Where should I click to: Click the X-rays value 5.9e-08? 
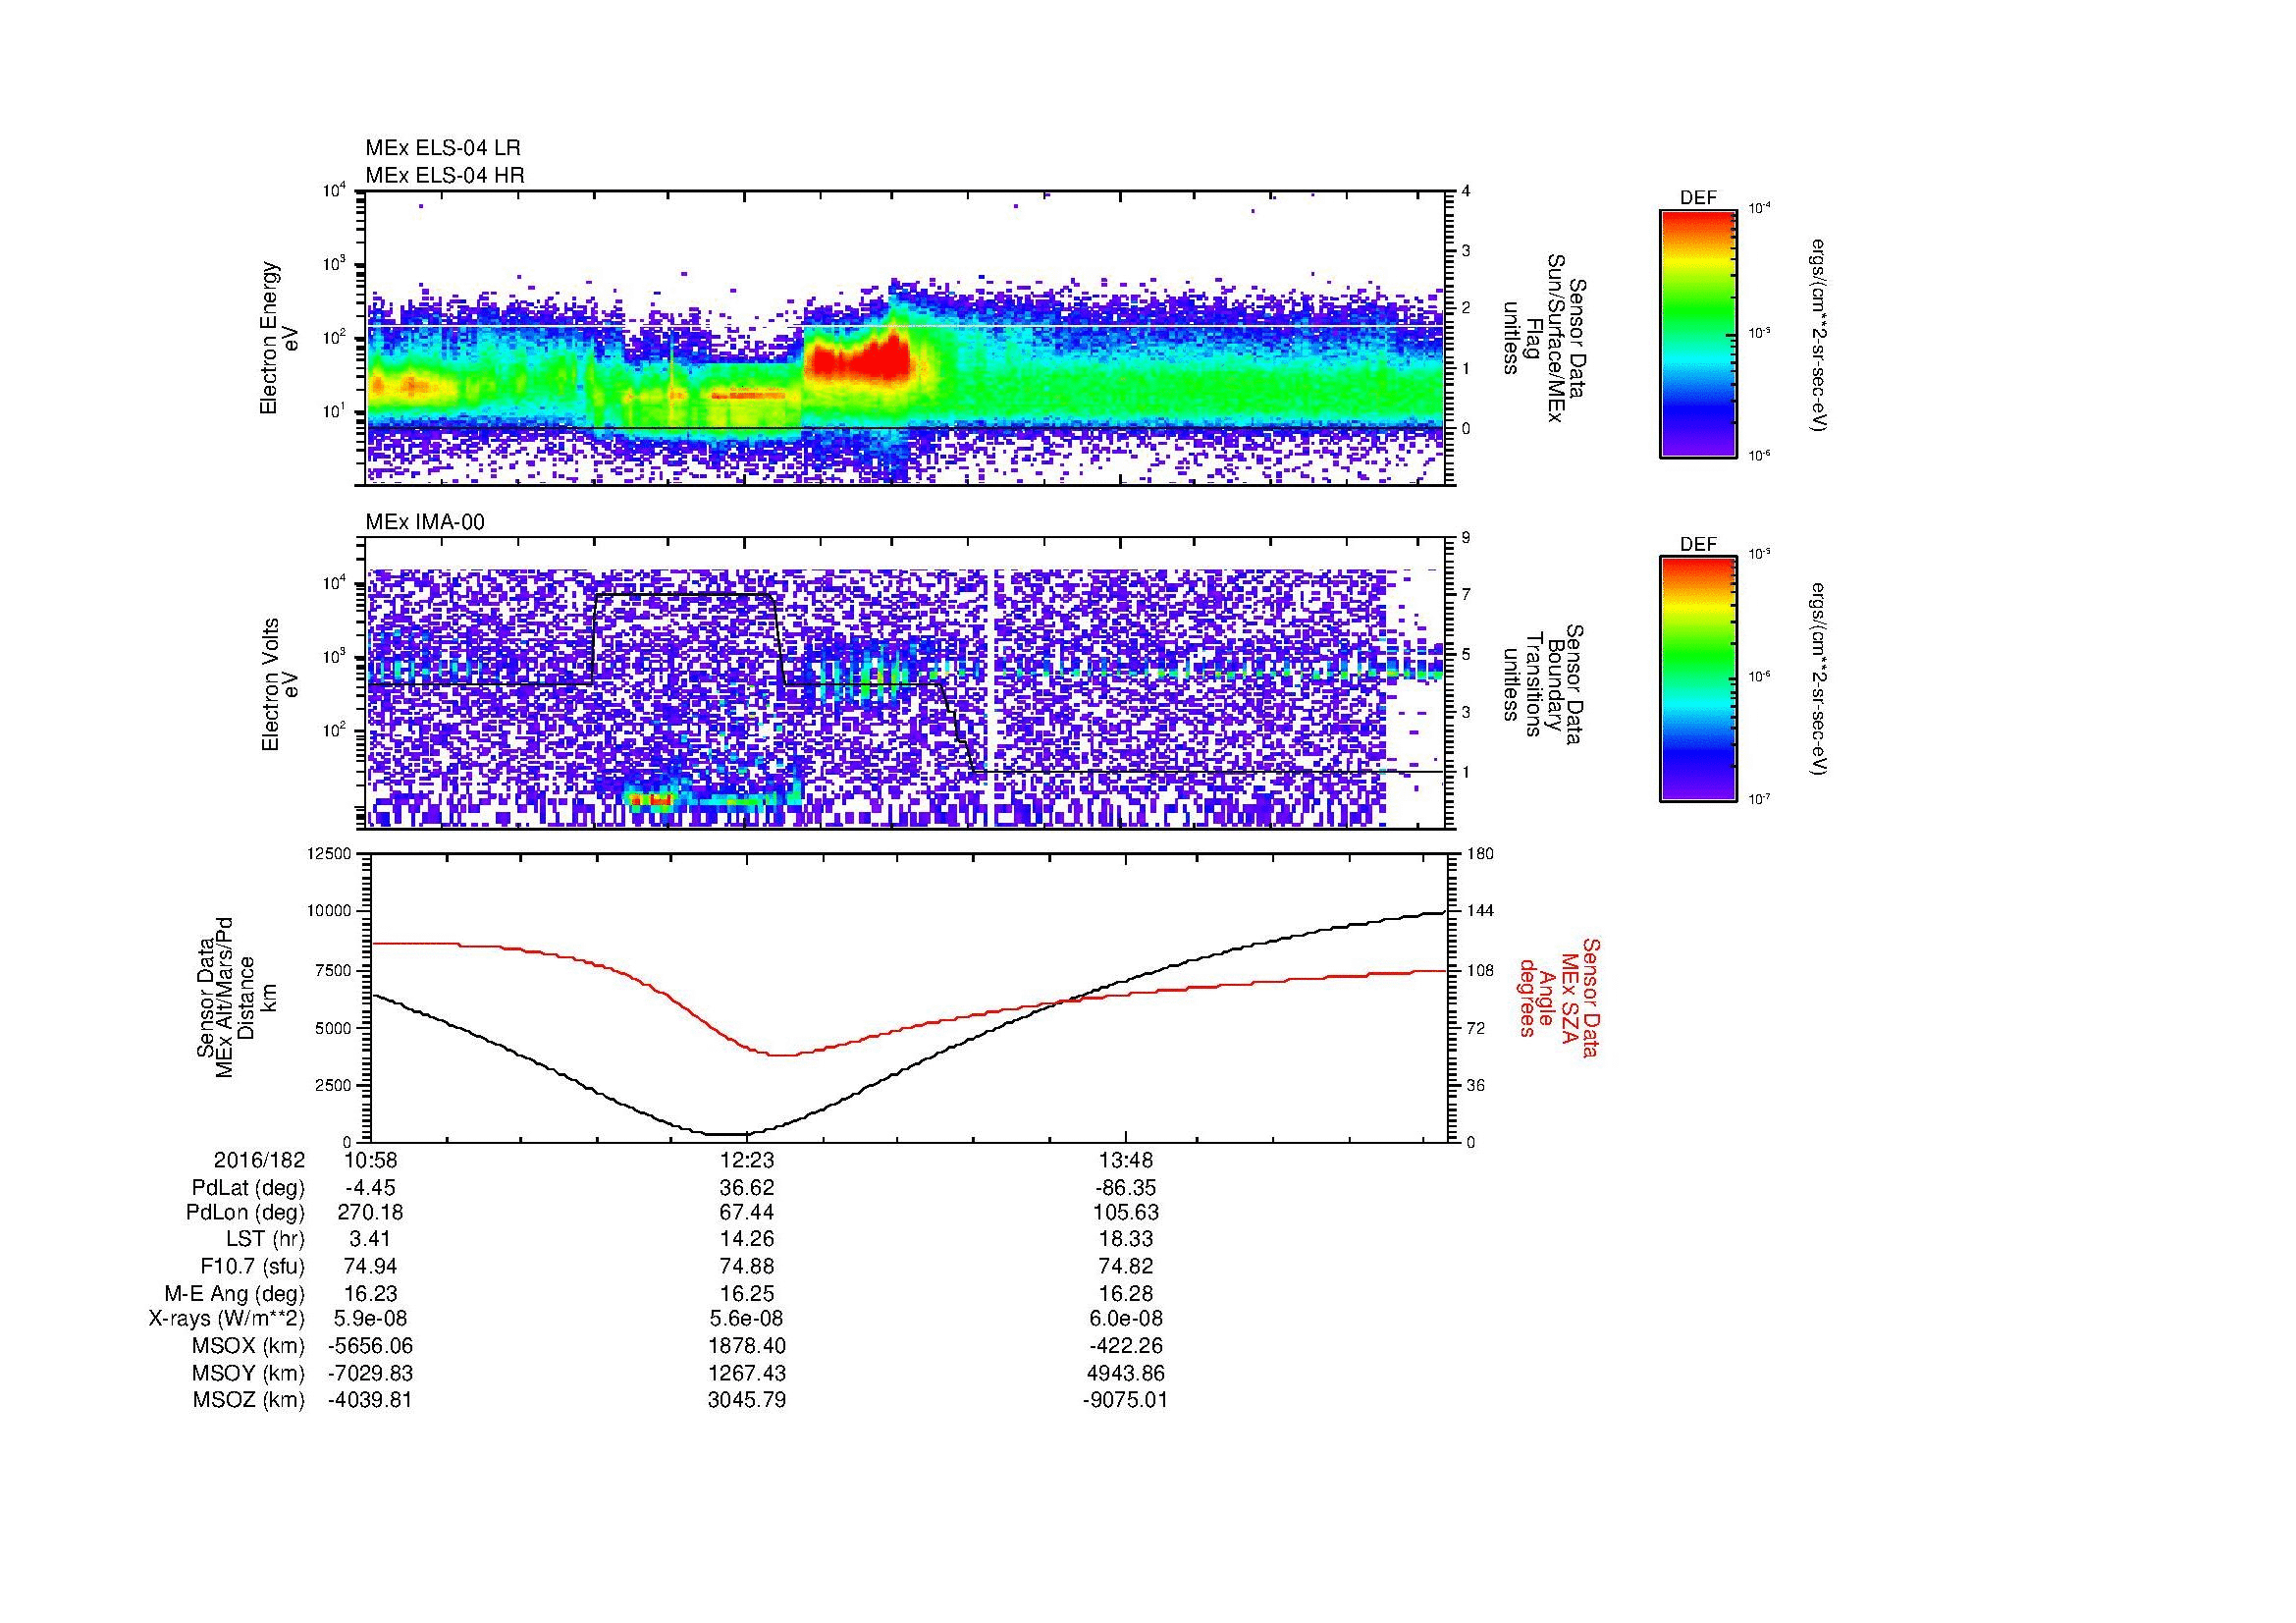[x=370, y=1320]
